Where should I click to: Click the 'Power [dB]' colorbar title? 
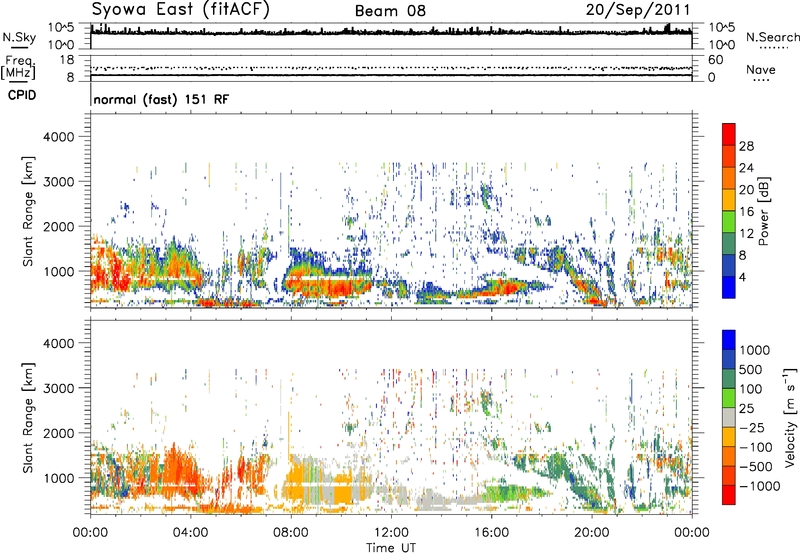pos(763,211)
